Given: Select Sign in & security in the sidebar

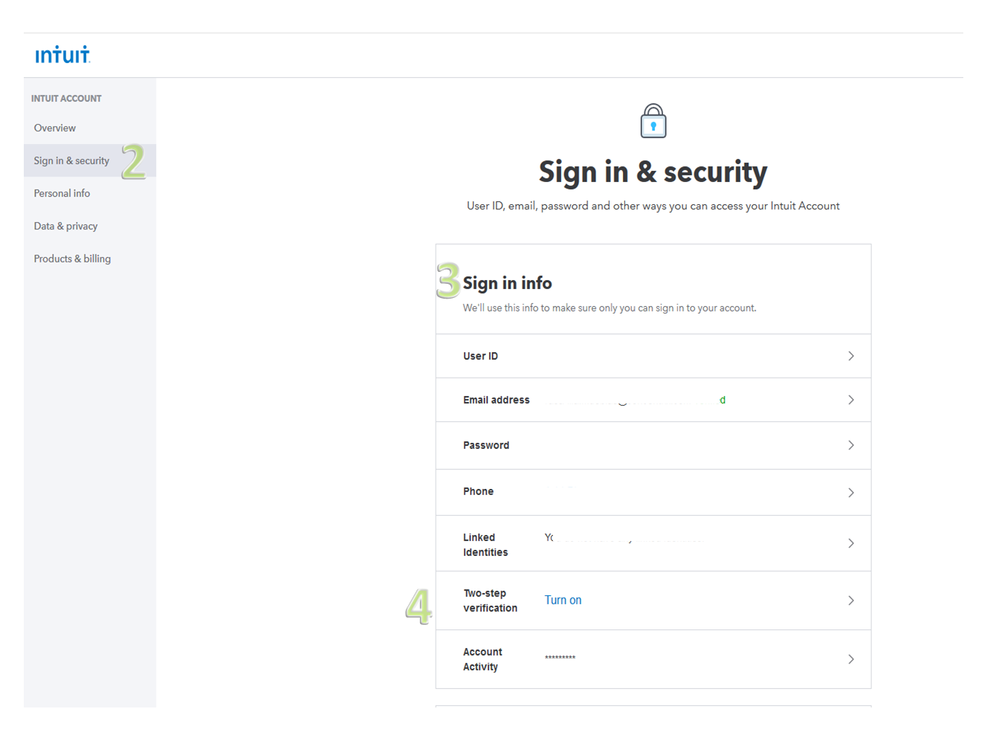Looking at the screenshot, I should point(72,161).
